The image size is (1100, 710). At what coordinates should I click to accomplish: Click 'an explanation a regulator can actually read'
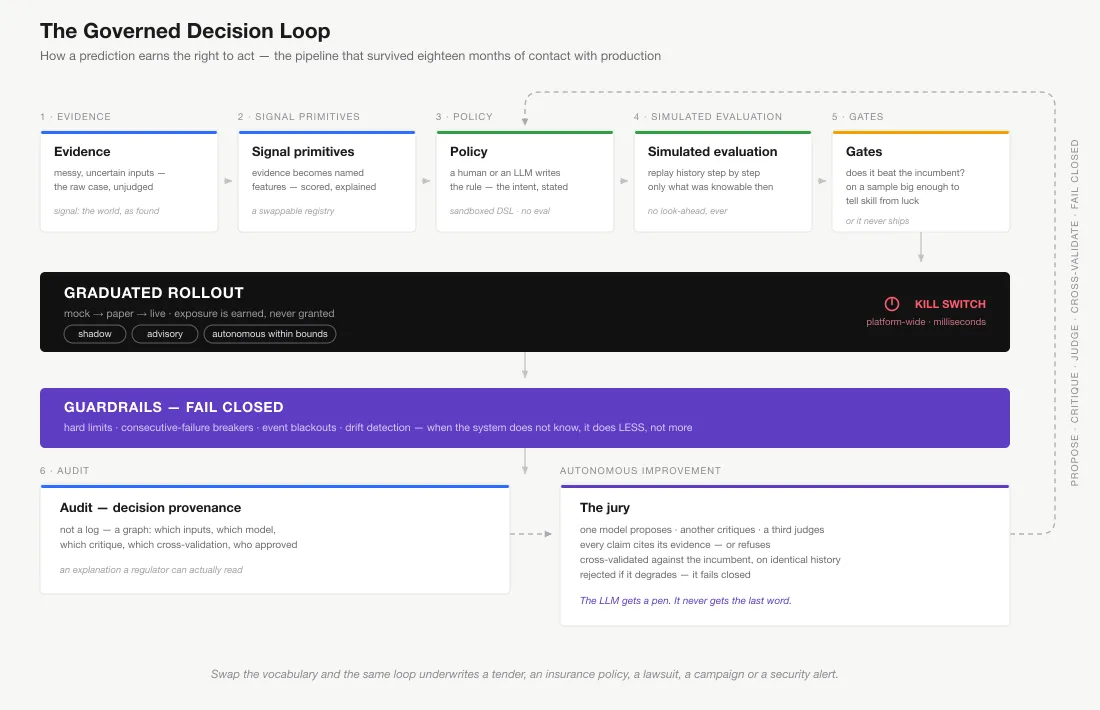[152, 570]
